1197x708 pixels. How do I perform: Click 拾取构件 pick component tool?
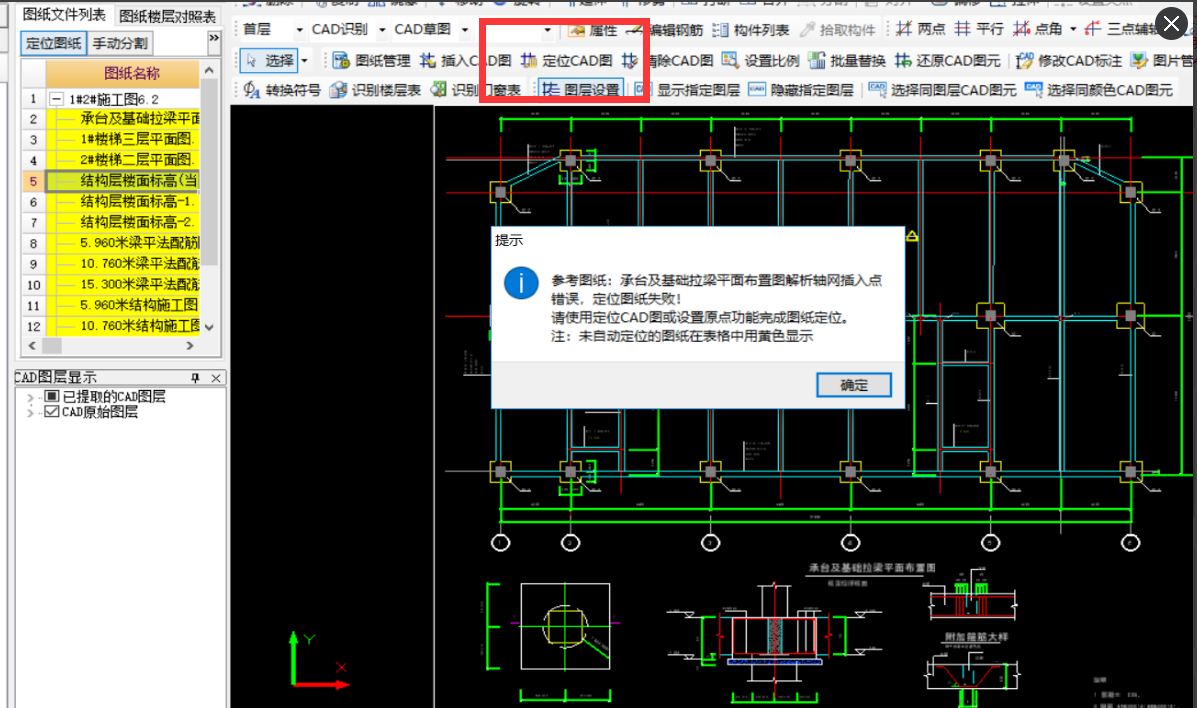[x=837, y=30]
